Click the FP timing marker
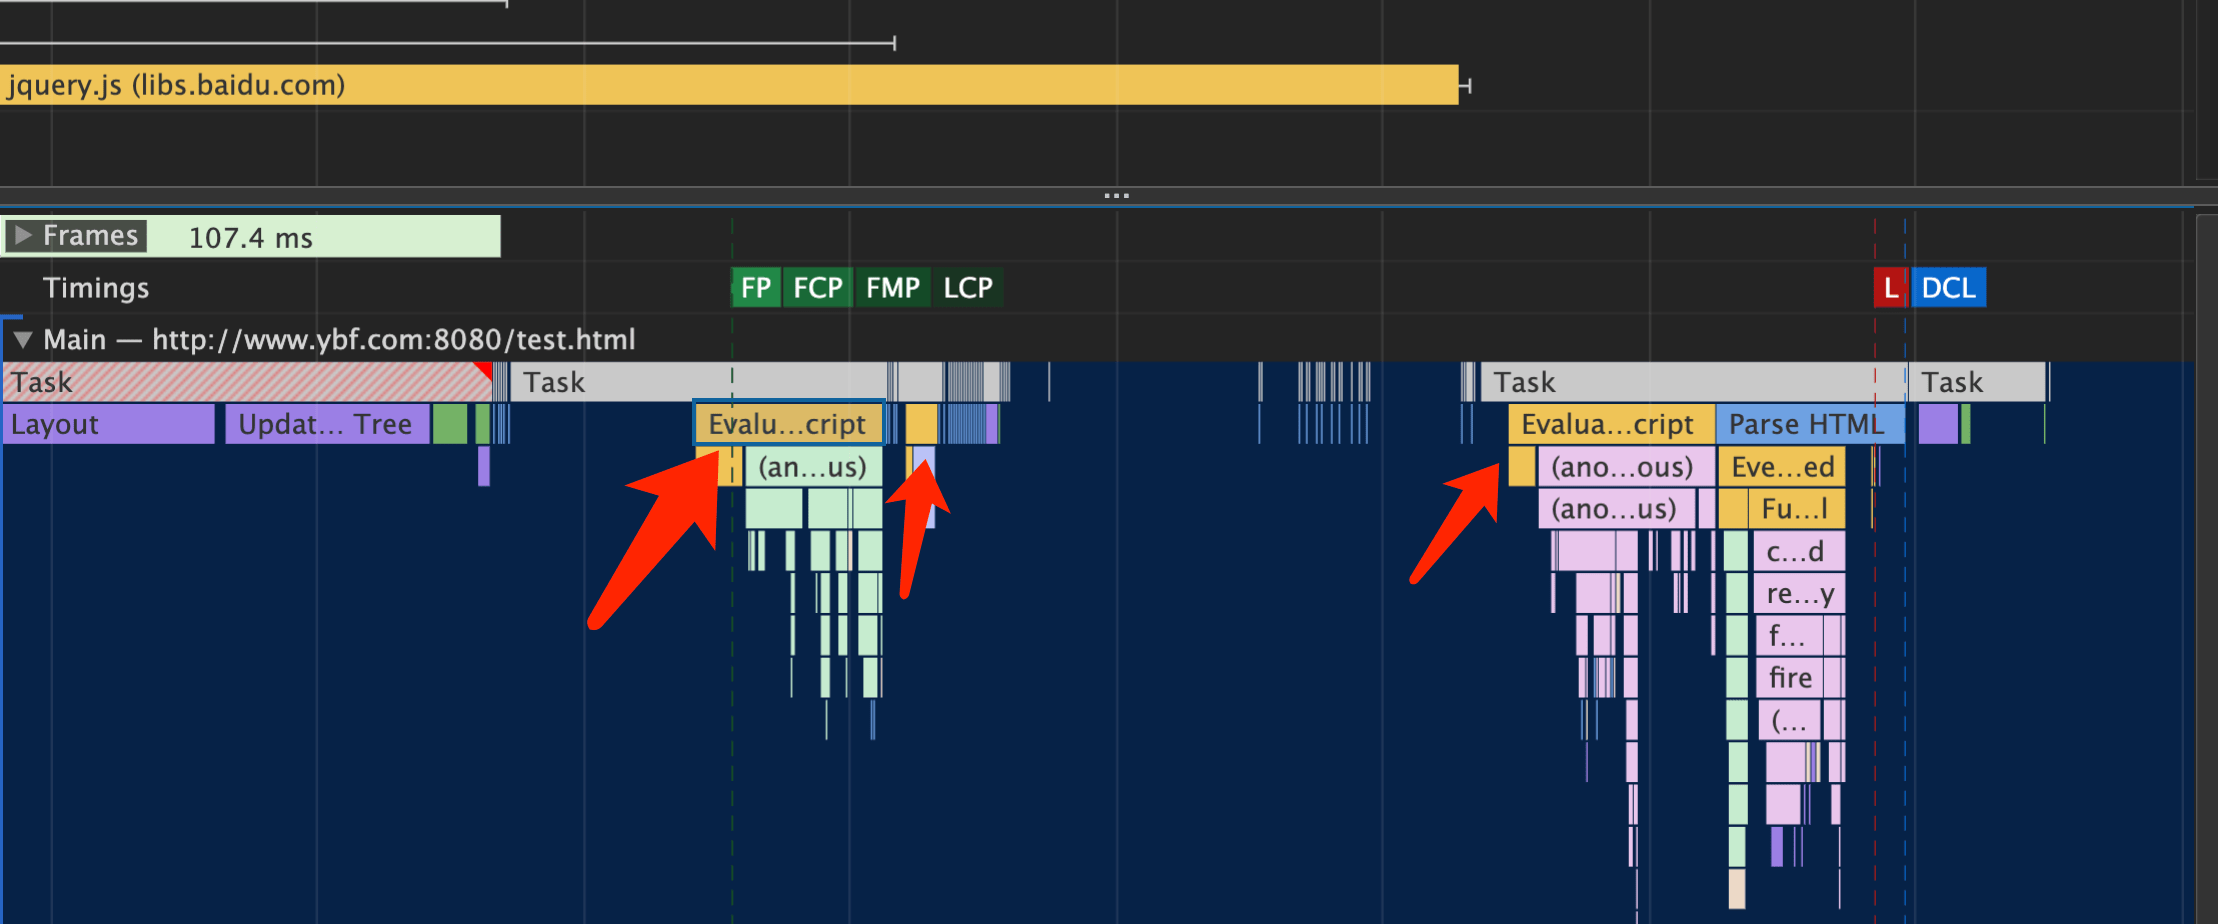This screenshot has width=2218, height=924. pyautogui.click(x=755, y=288)
